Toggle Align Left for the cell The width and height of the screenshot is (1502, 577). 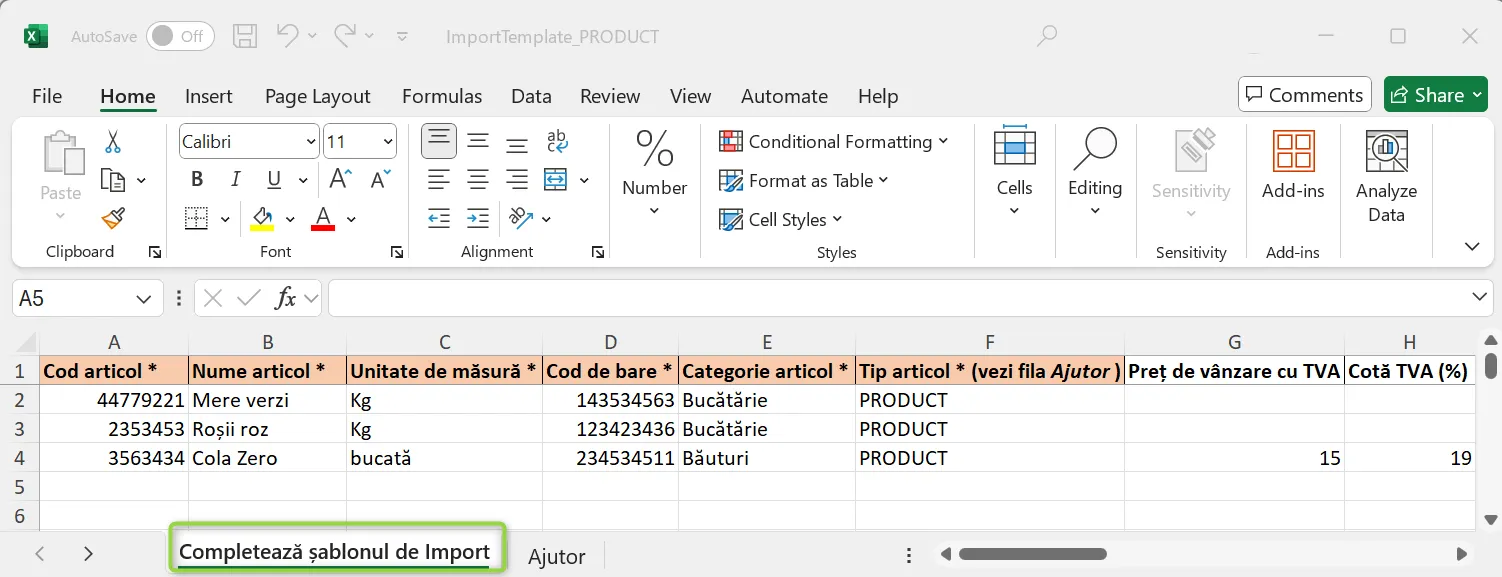click(x=438, y=180)
